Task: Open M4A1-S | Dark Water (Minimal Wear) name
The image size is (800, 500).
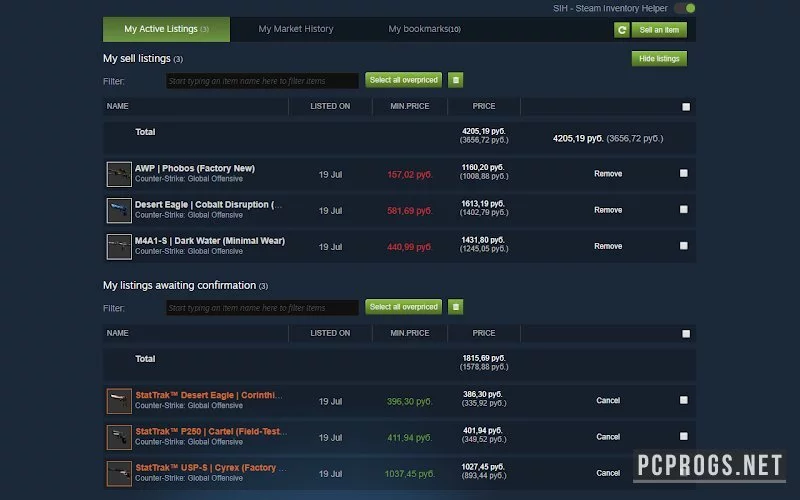Action: 210,241
